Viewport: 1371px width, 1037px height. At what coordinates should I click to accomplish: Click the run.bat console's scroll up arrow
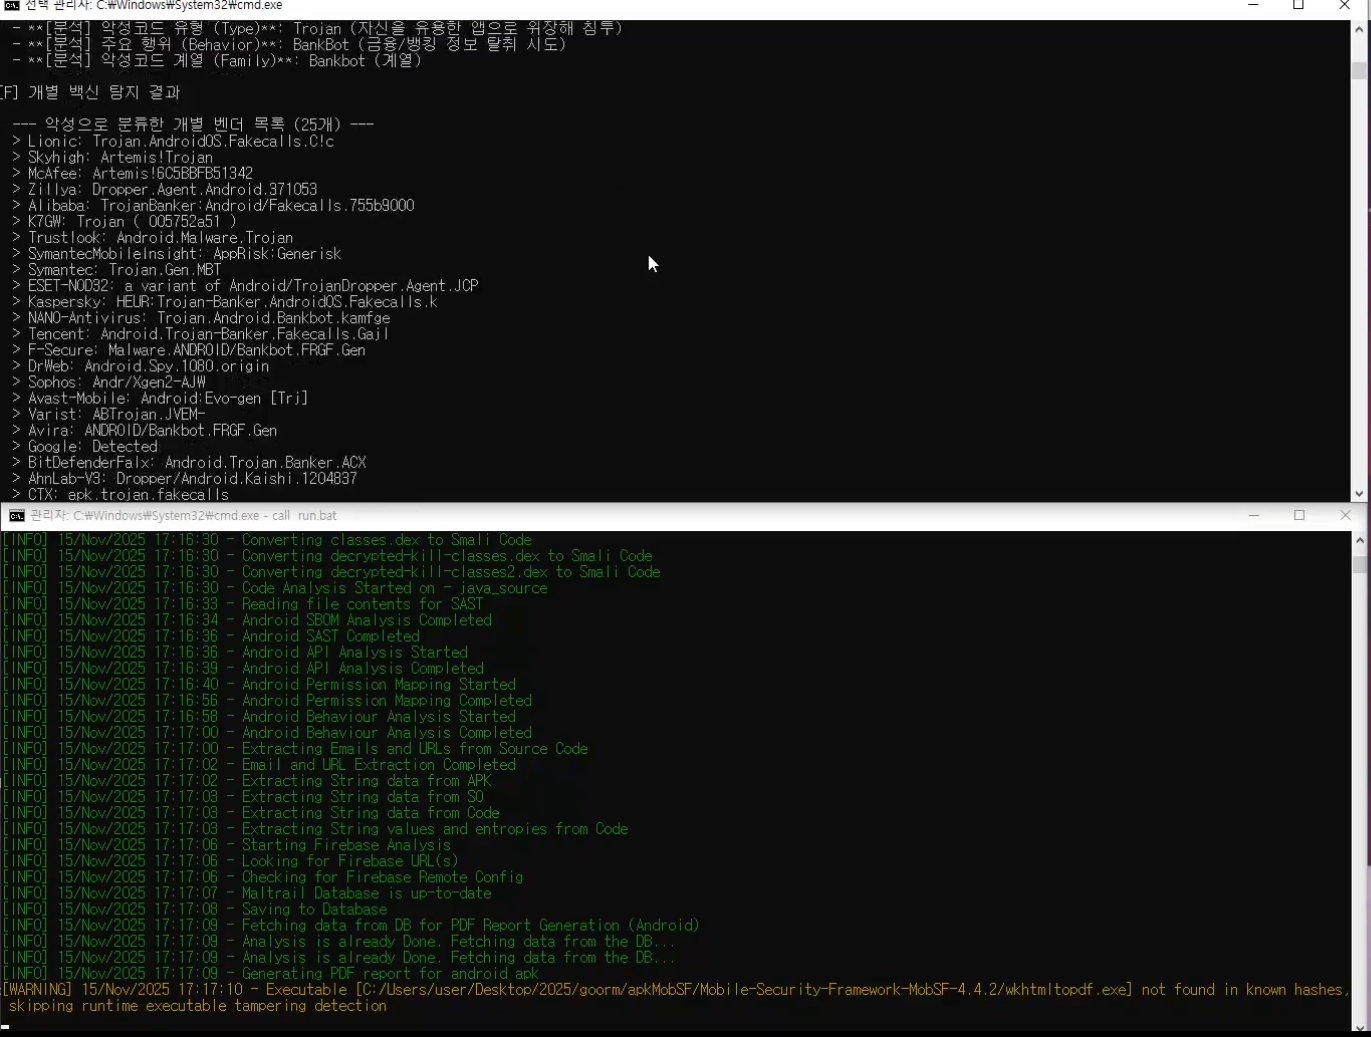tap(1359, 540)
